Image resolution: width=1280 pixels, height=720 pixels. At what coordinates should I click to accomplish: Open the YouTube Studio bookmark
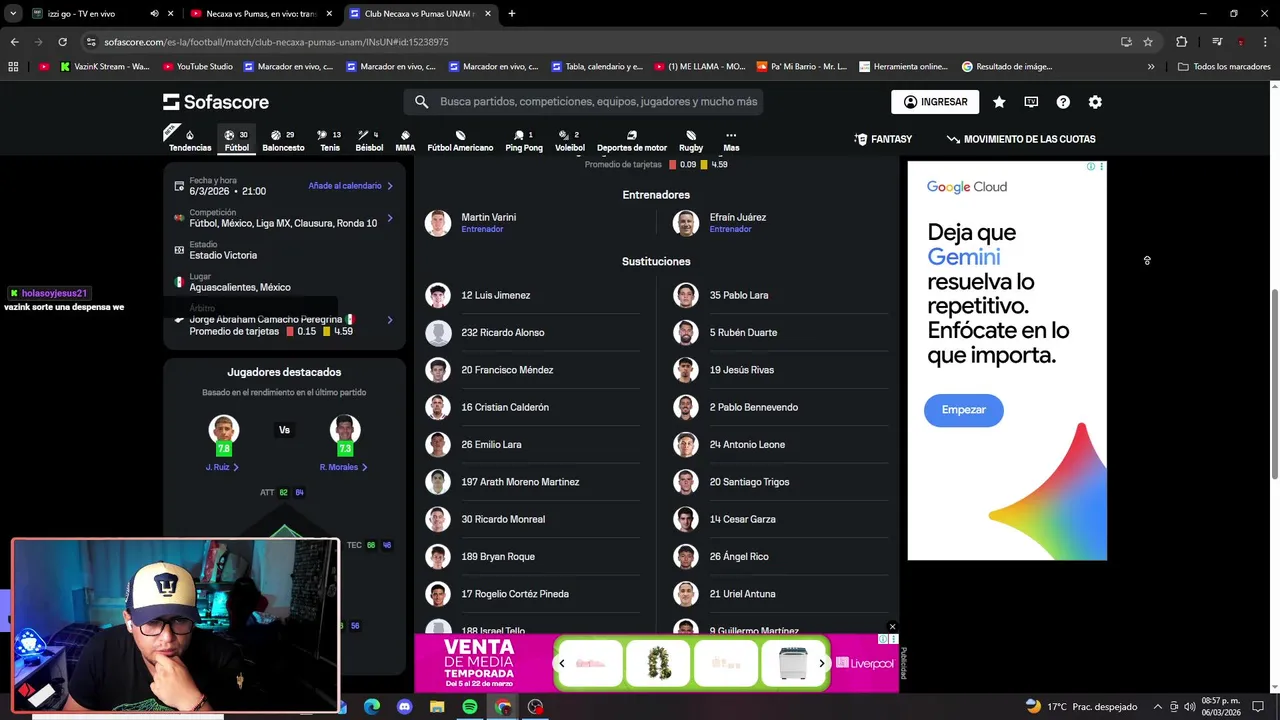[x=196, y=67]
